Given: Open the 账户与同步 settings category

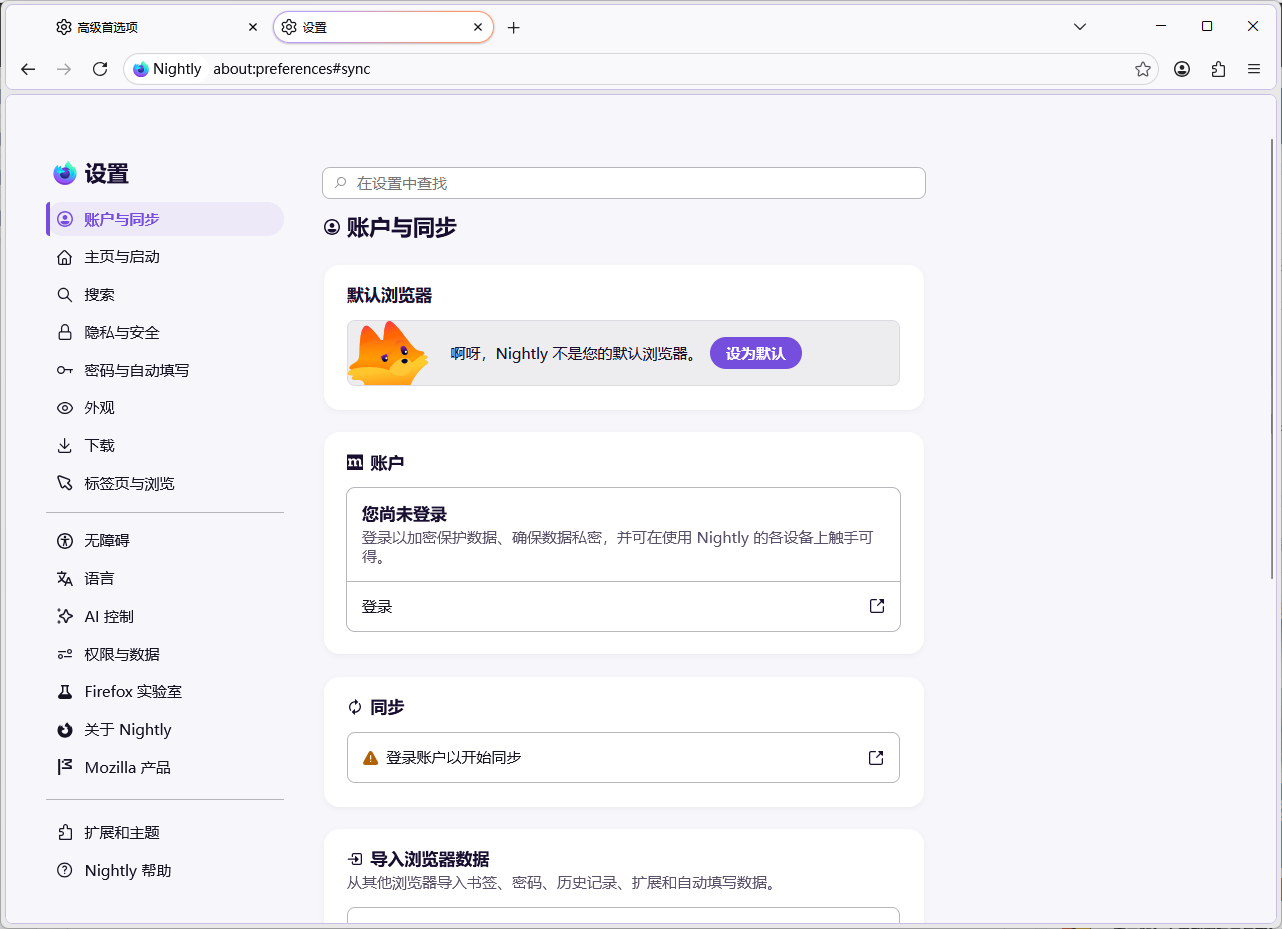Looking at the screenshot, I should (x=165, y=219).
